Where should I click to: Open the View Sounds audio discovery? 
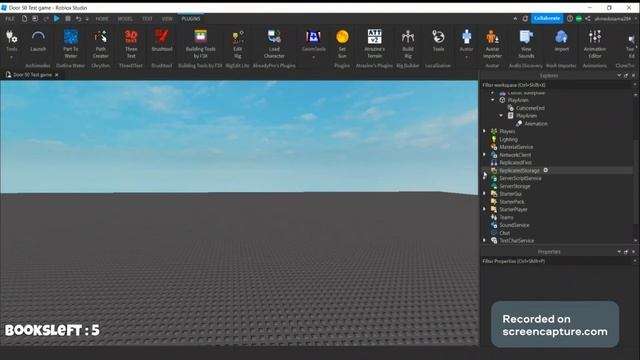[526, 44]
